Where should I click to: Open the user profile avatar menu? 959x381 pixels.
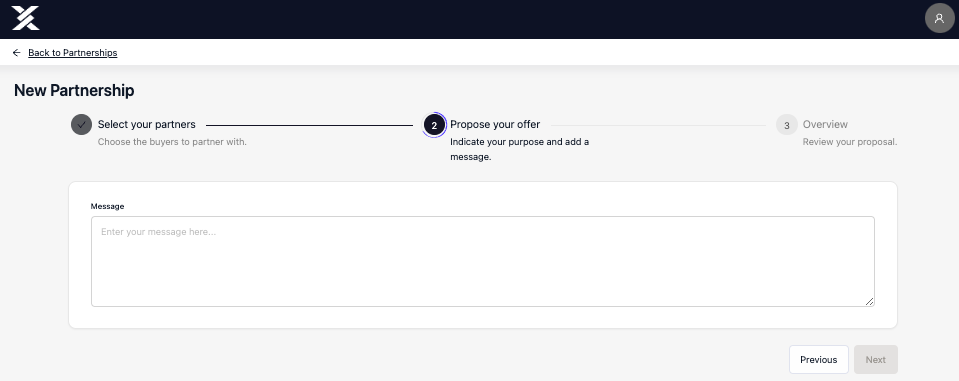coord(939,18)
